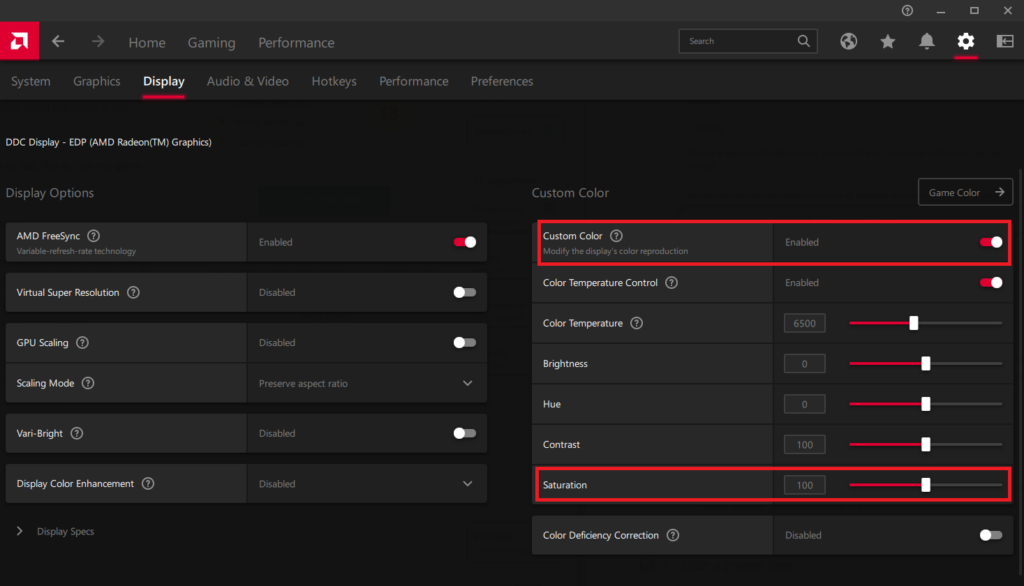The image size is (1024, 586).
Task: Click the help icon next to AMD FreeSync
Action: pyautogui.click(x=94, y=236)
